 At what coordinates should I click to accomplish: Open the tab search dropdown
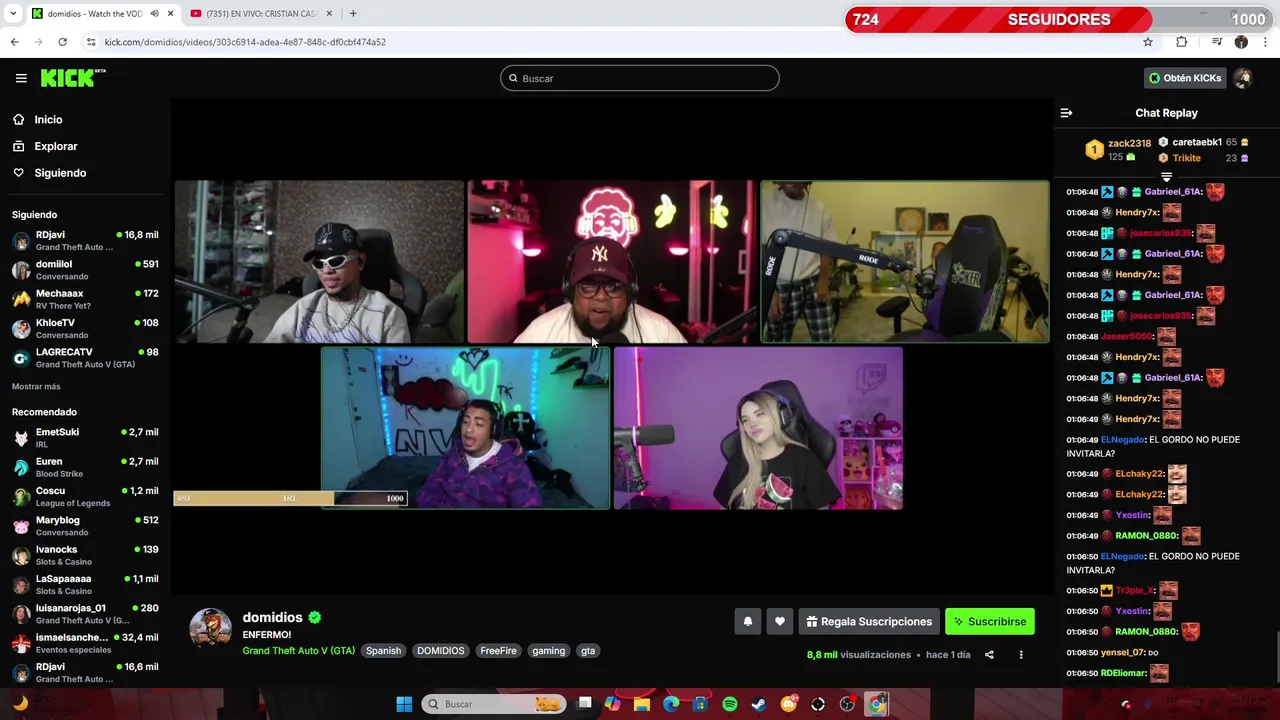pyautogui.click(x=13, y=14)
